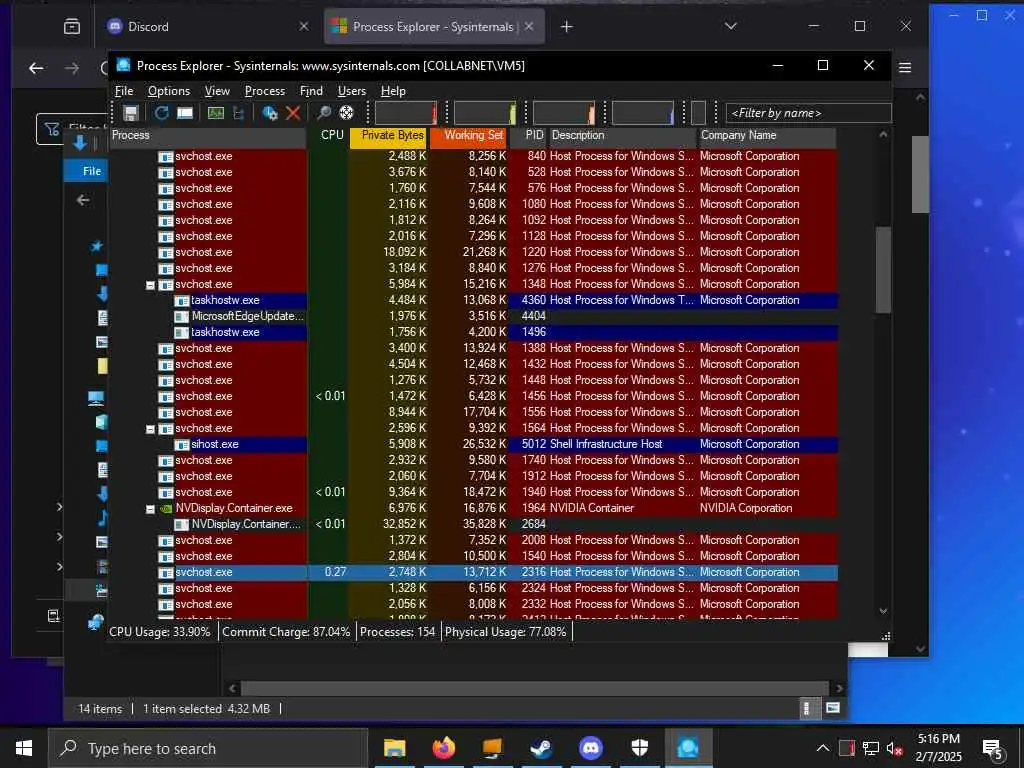Select the MicrosoftEdgeUpdate process row

point(473,316)
